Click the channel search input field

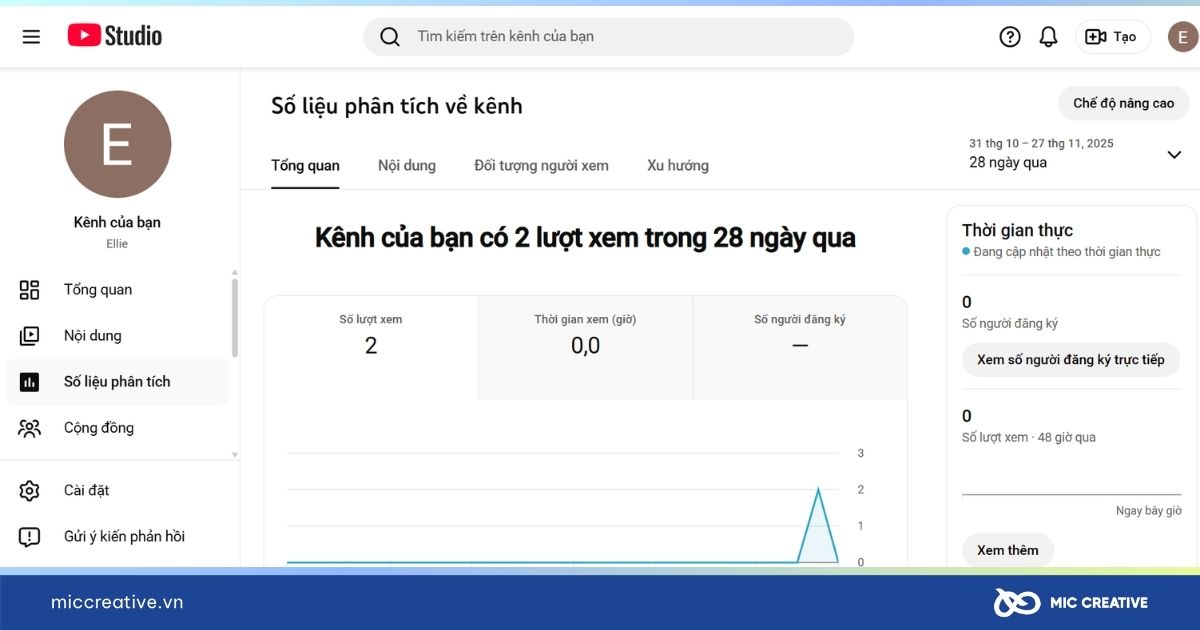click(x=608, y=35)
